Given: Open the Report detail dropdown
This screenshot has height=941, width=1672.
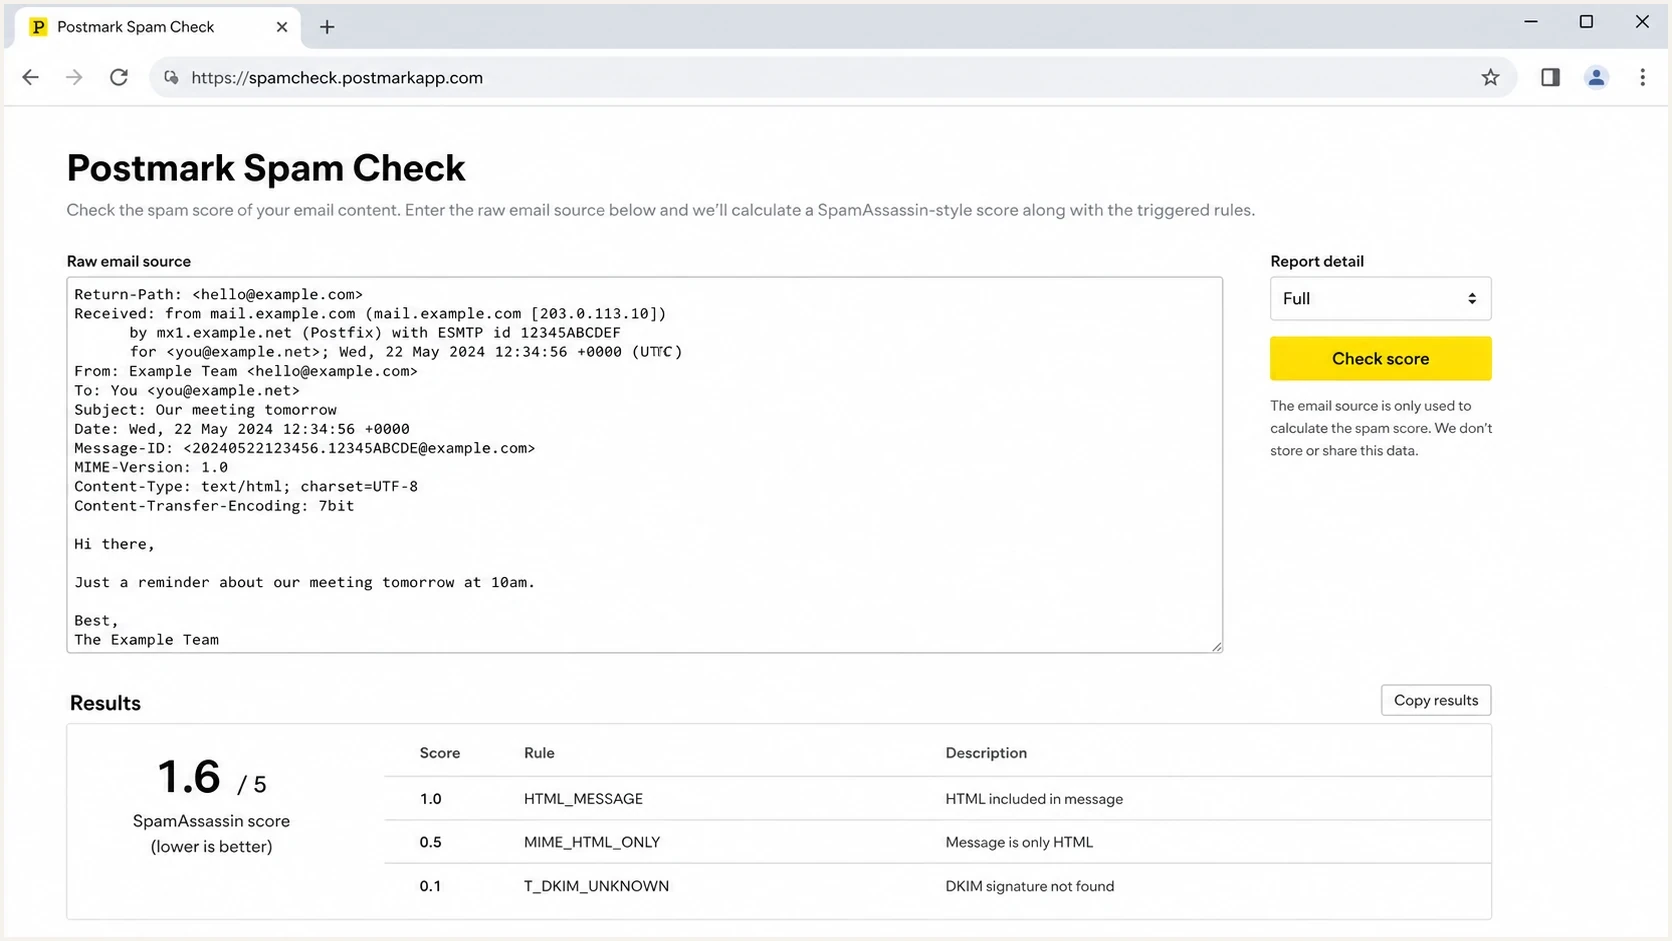Looking at the screenshot, I should pos(1380,298).
